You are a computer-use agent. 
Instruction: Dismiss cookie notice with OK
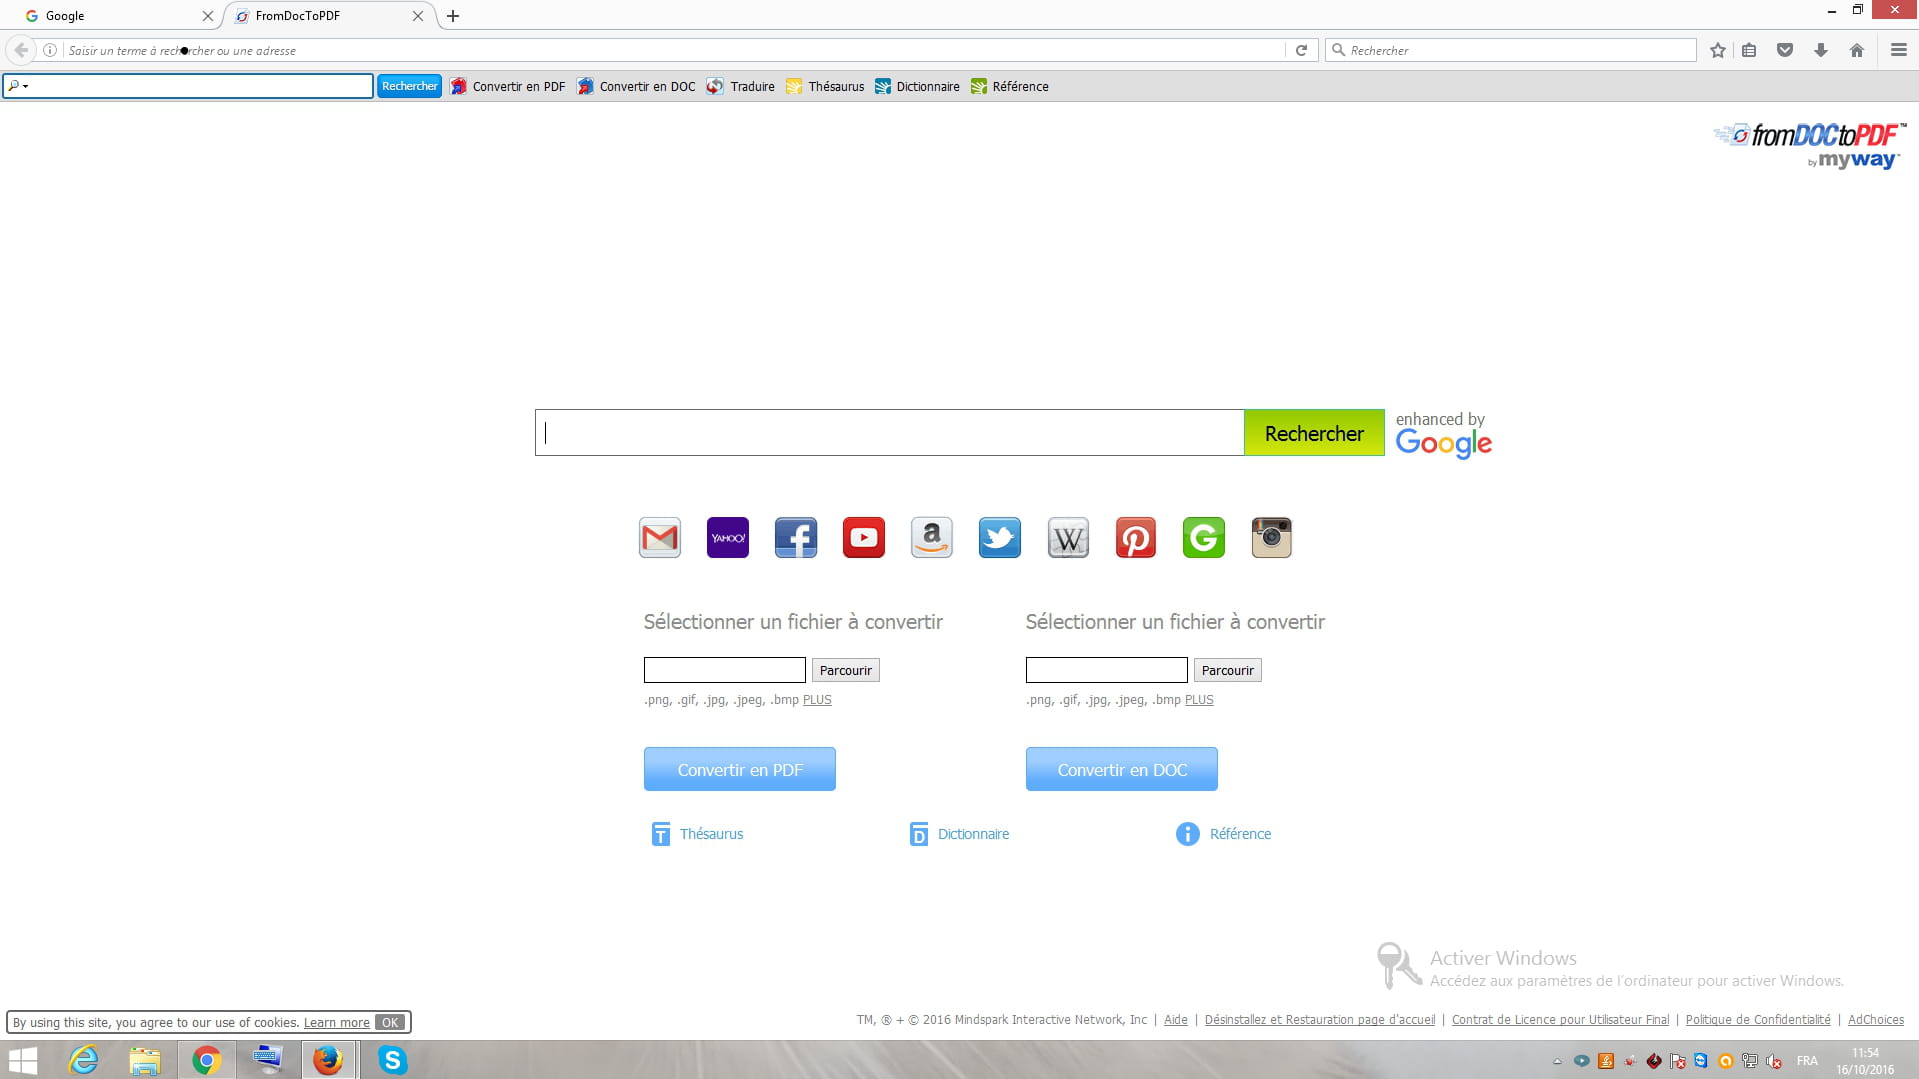click(390, 1022)
